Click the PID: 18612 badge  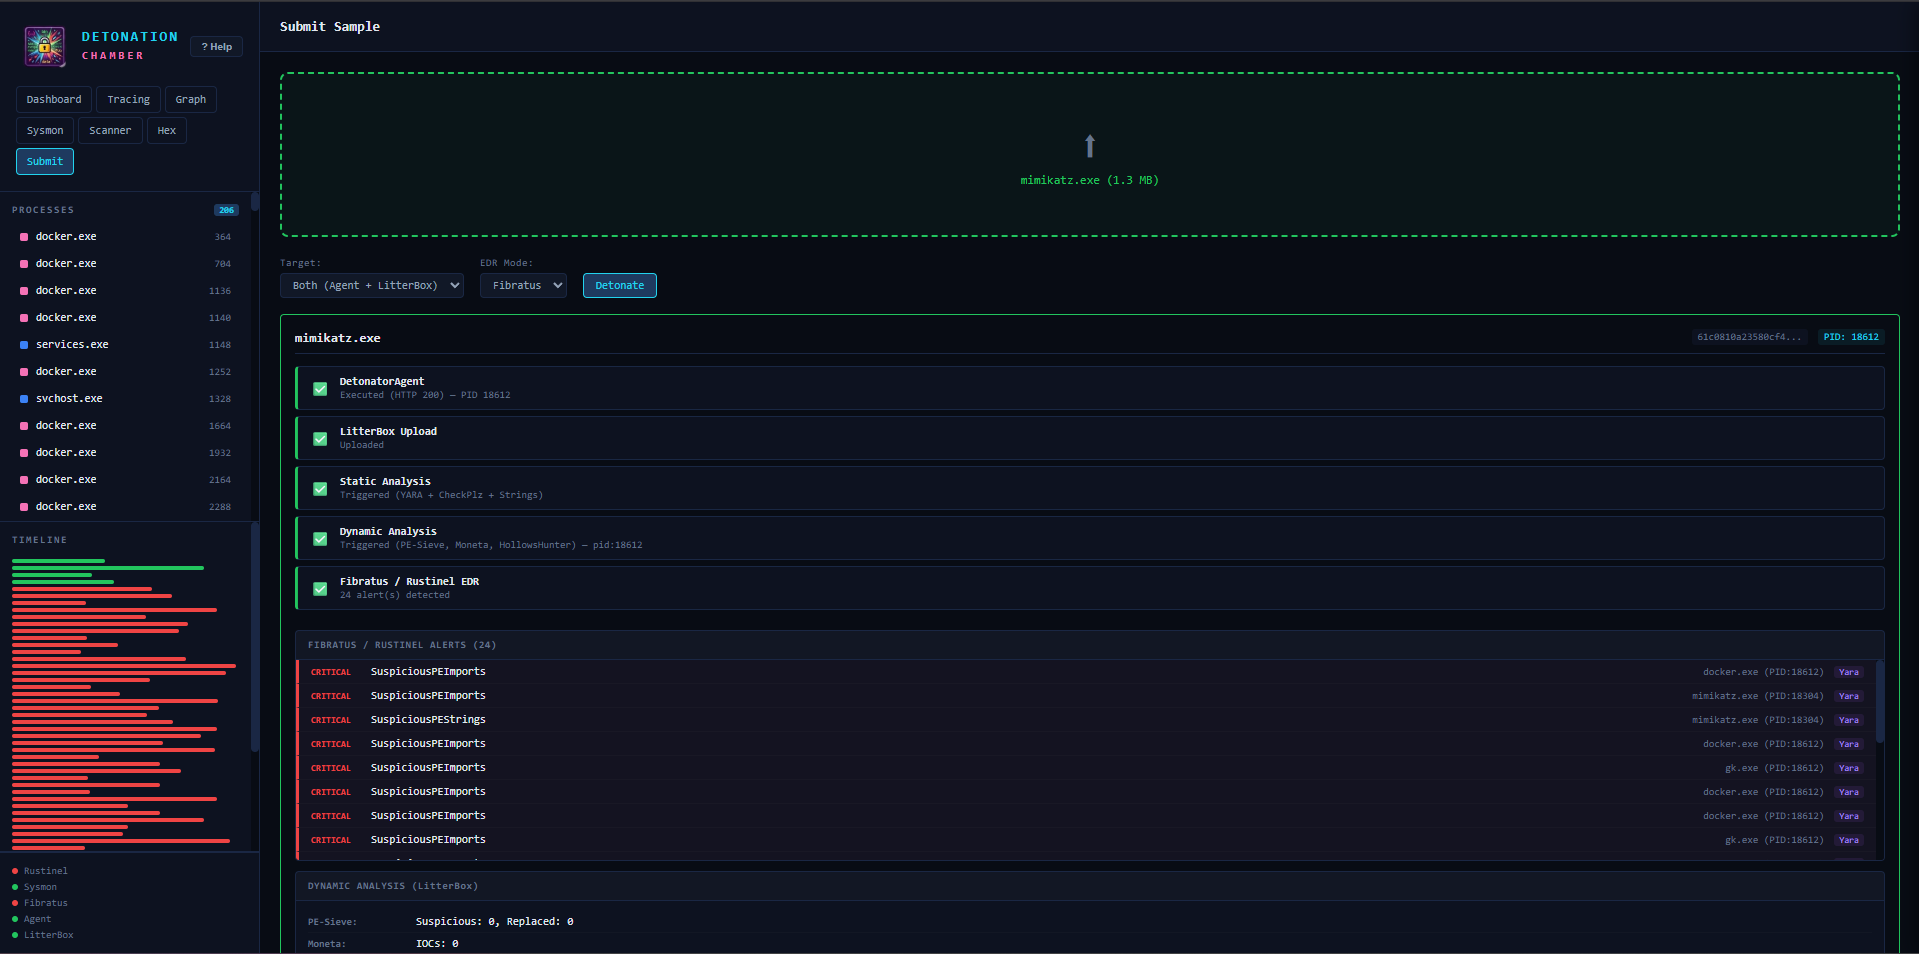(x=1851, y=337)
